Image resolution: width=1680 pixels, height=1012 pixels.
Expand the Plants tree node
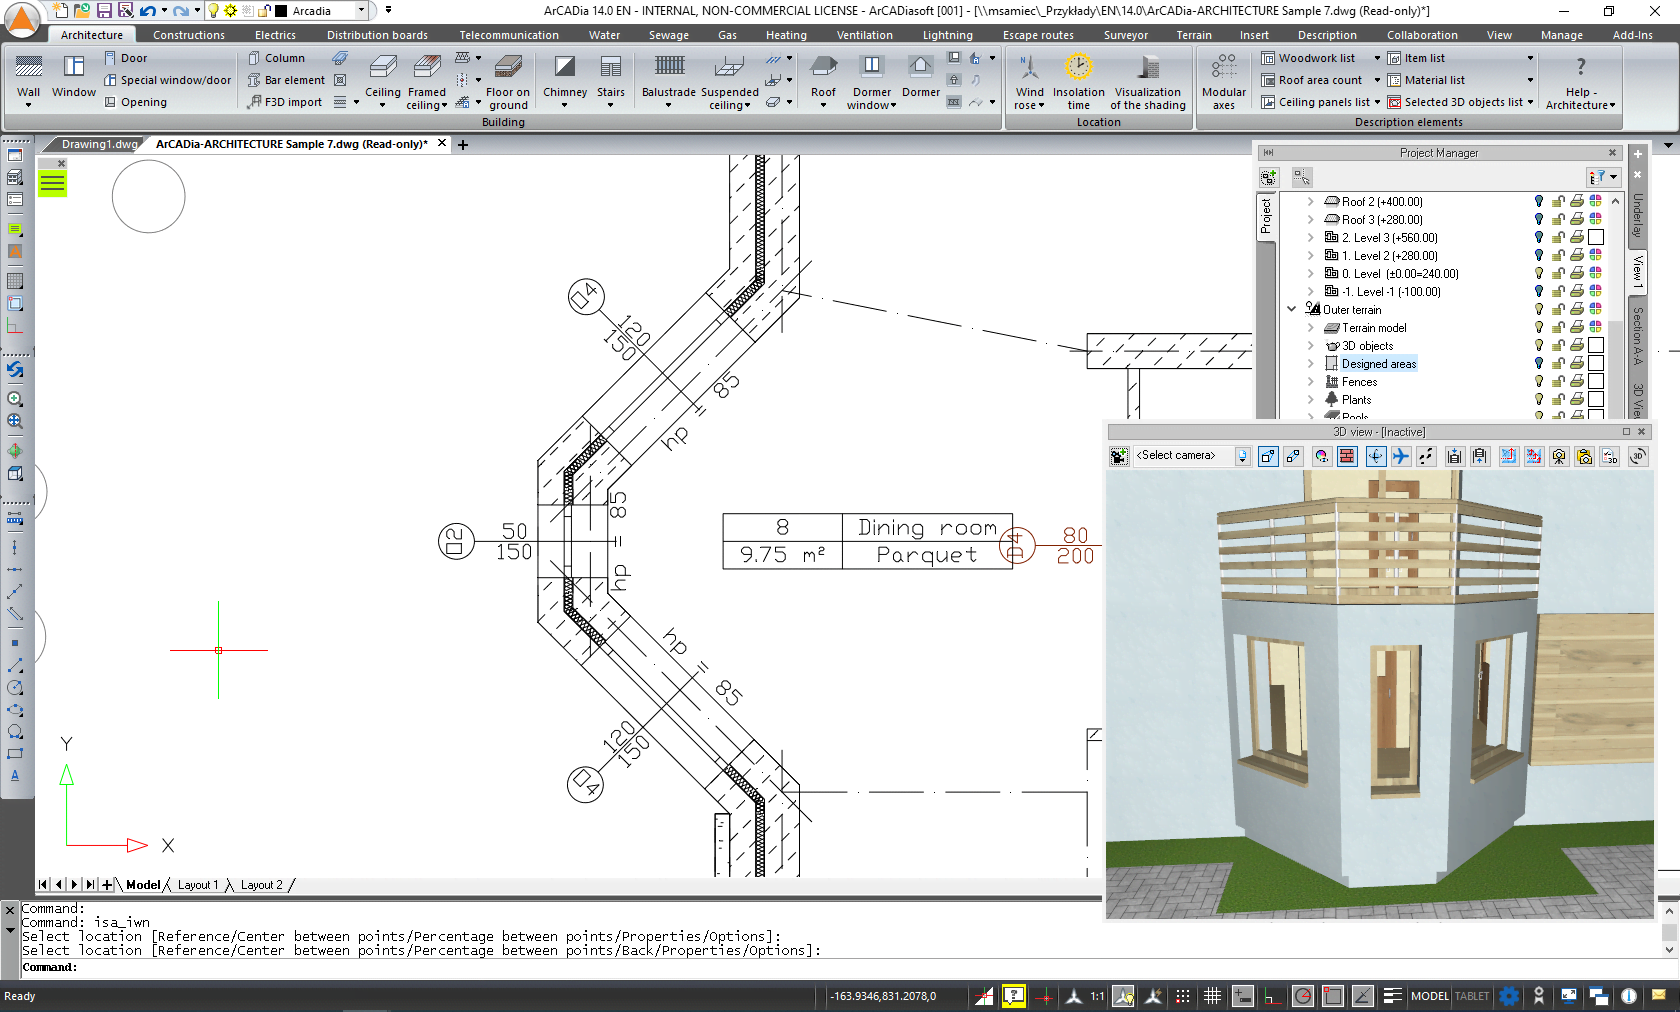1310,399
